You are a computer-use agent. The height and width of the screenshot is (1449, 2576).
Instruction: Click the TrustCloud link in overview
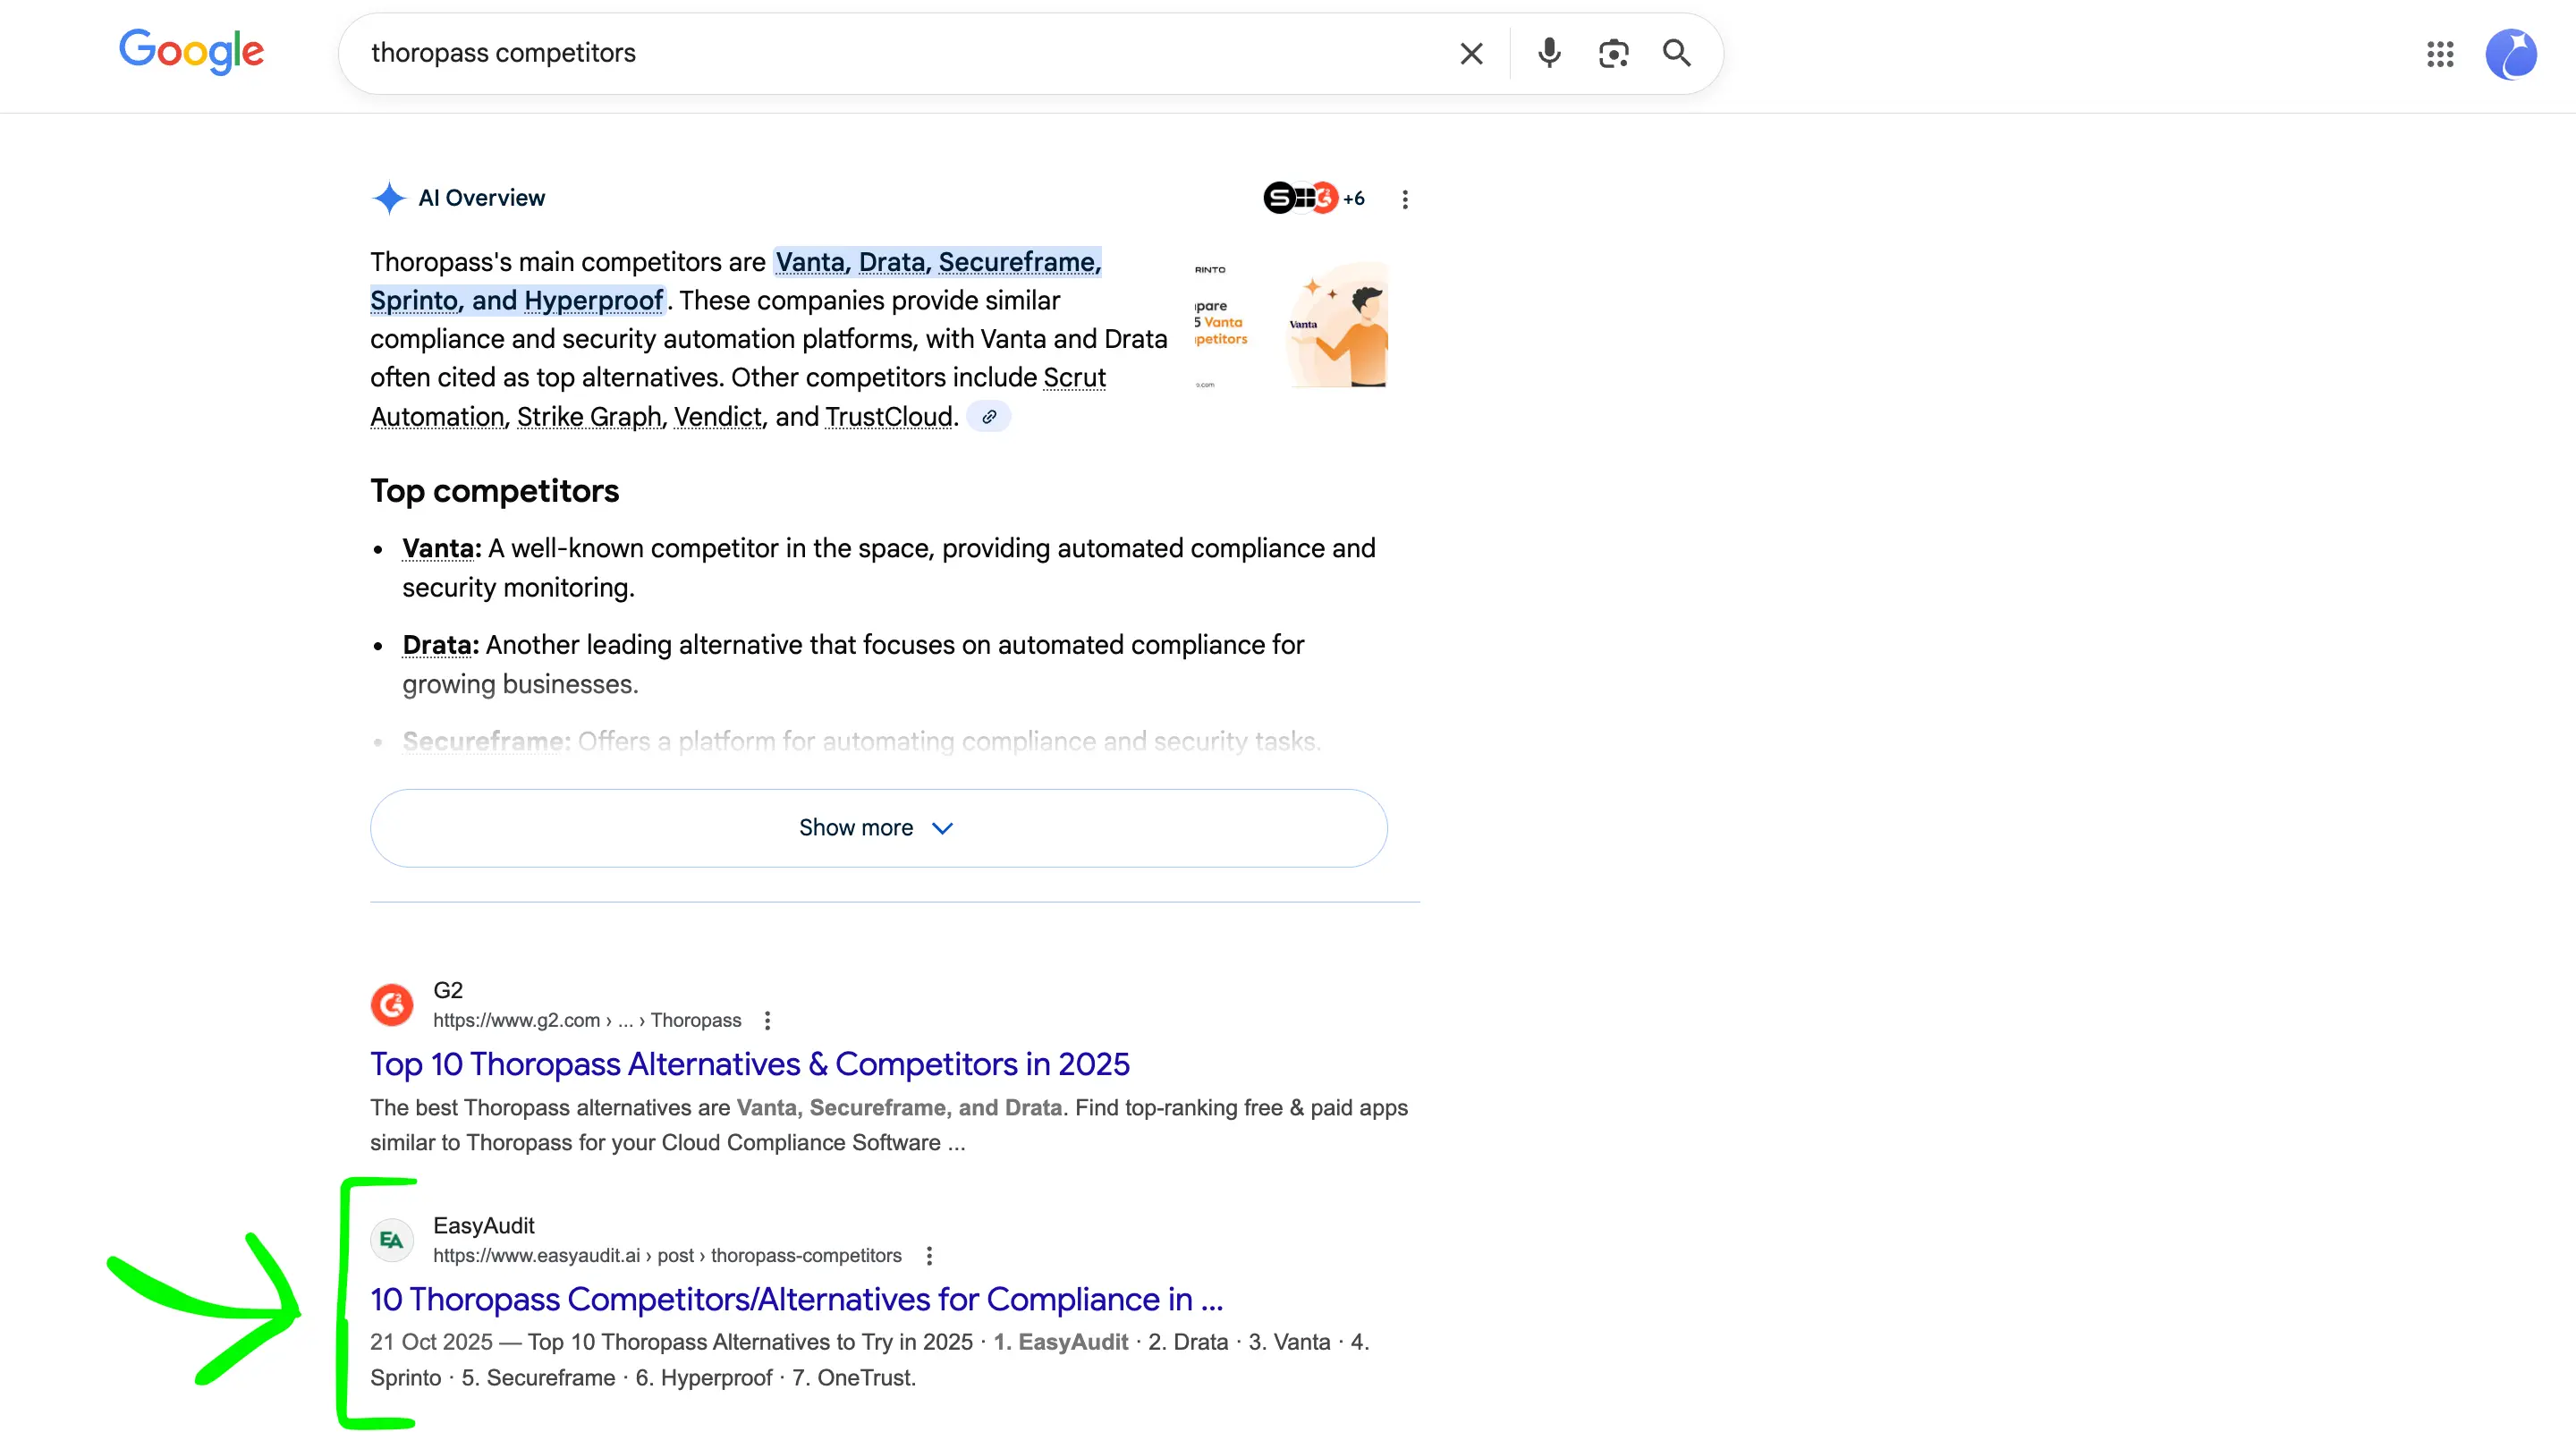coord(889,417)
